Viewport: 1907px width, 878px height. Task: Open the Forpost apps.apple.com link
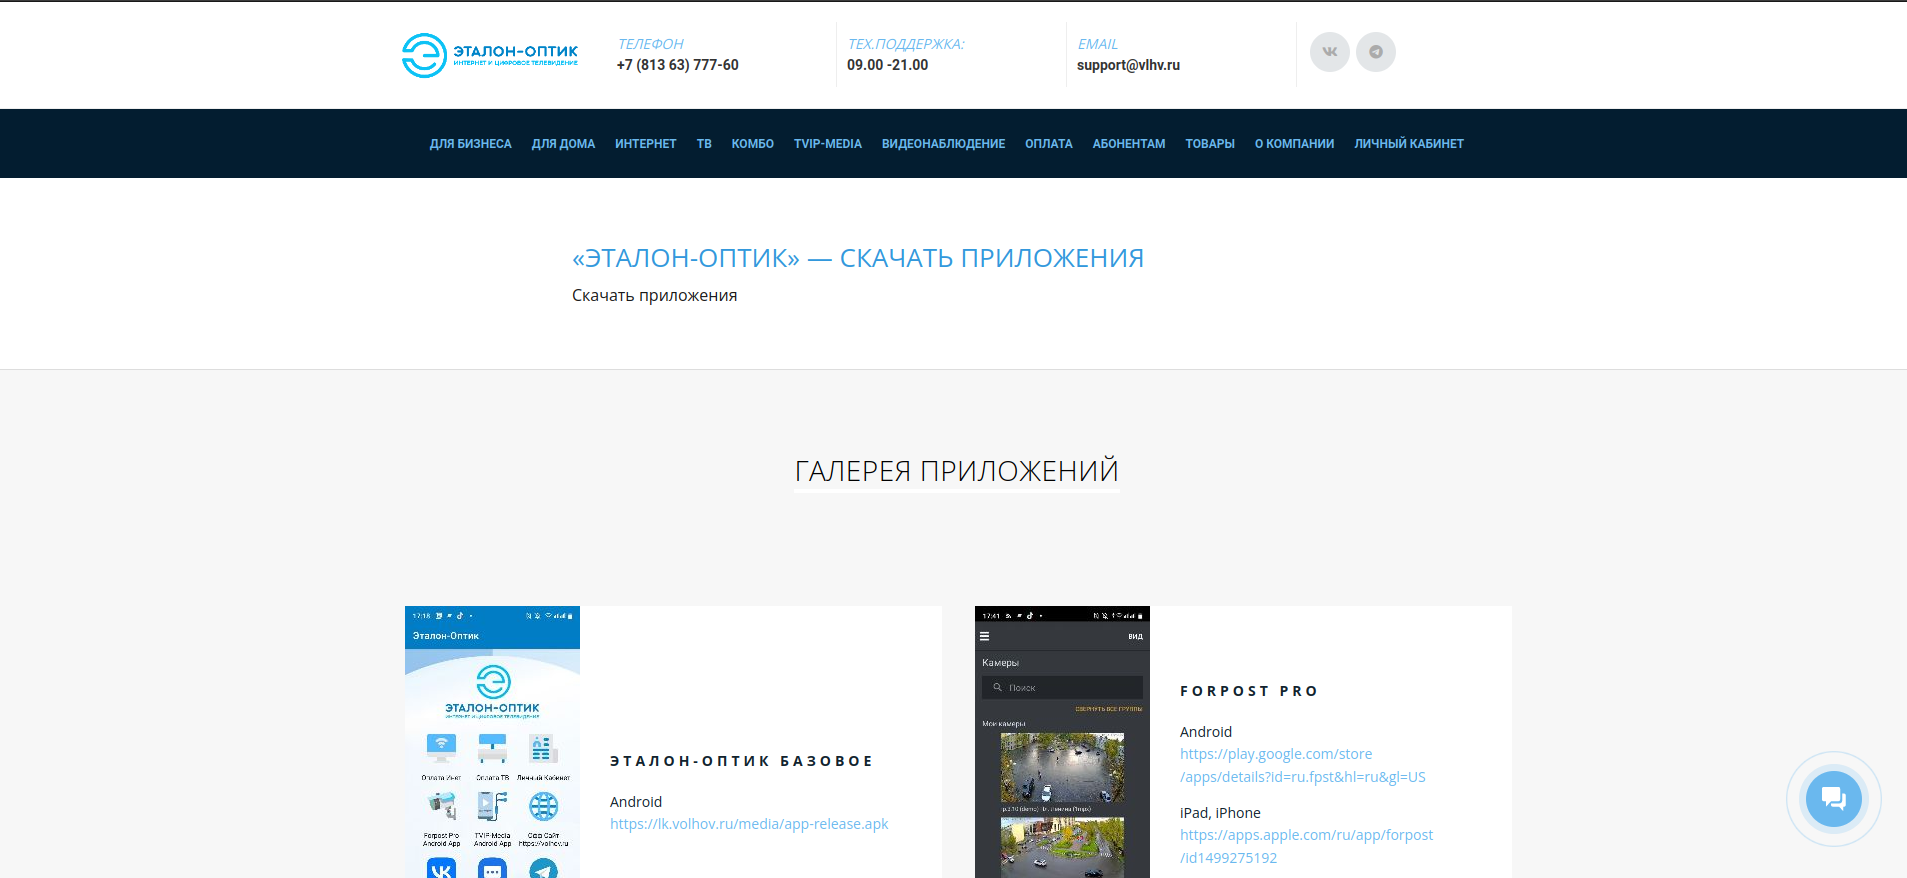[1306, 846]
